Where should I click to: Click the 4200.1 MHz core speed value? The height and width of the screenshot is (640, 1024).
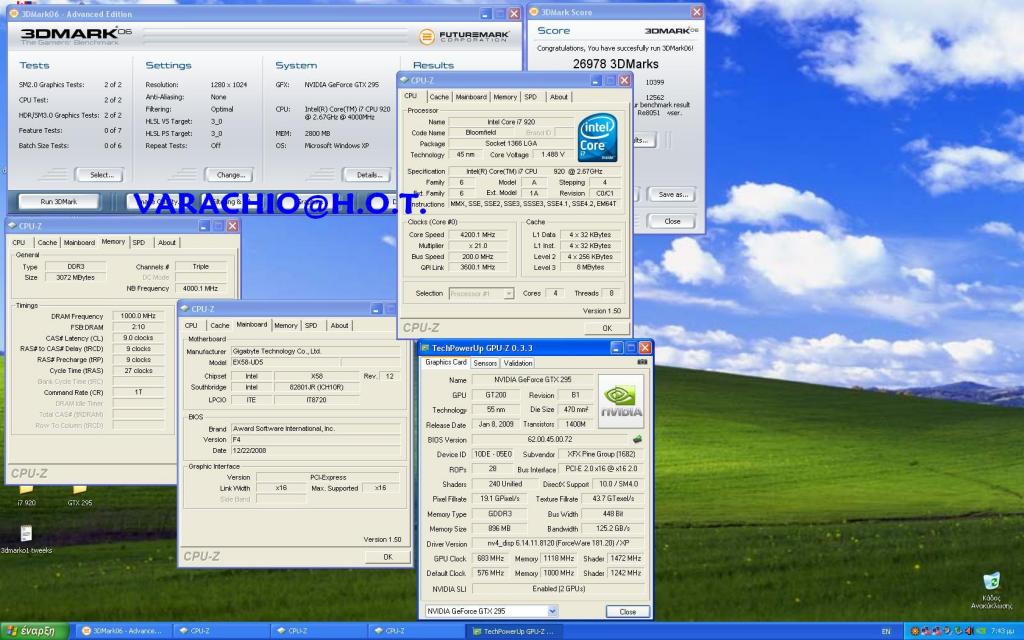pos(477,234)
